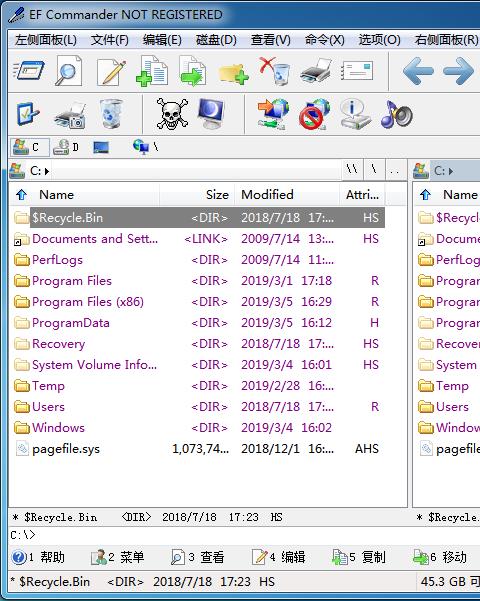
Task: Click the \\ network root button
Action: [x=352, y=170]
